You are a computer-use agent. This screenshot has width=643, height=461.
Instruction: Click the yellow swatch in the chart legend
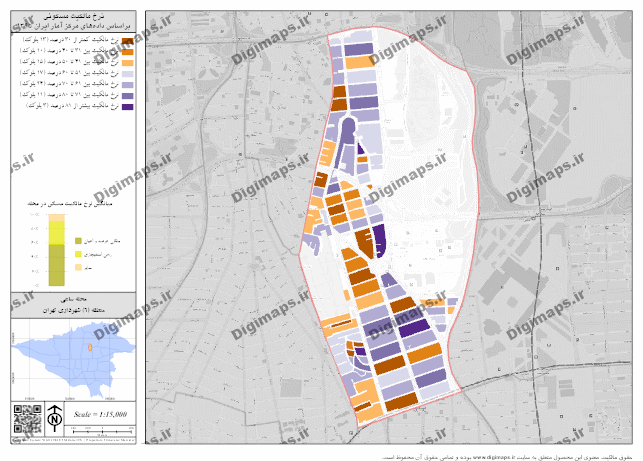[78, 254]
